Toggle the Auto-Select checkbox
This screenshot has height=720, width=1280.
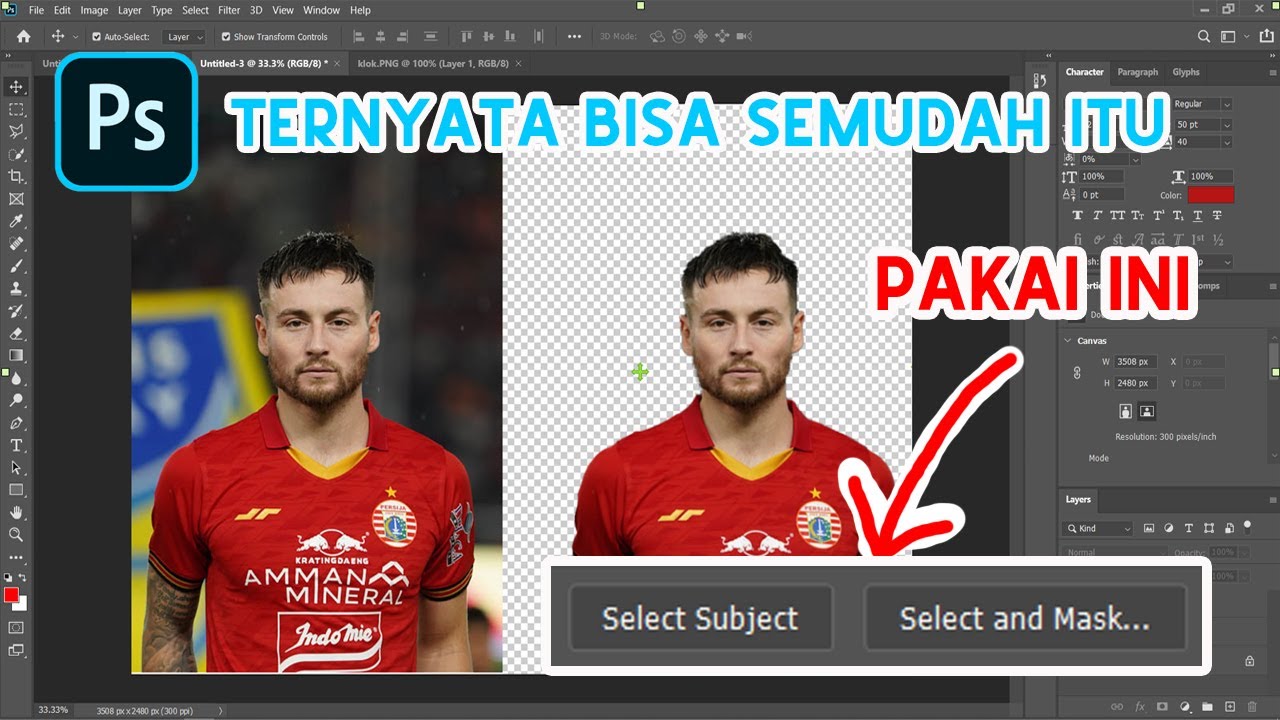[96, 37]
